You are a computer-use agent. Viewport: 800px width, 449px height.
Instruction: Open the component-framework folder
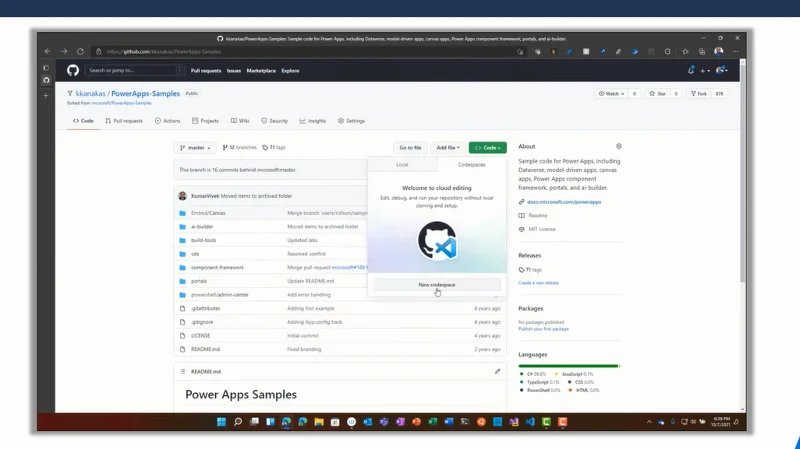(x=217, y=267)
